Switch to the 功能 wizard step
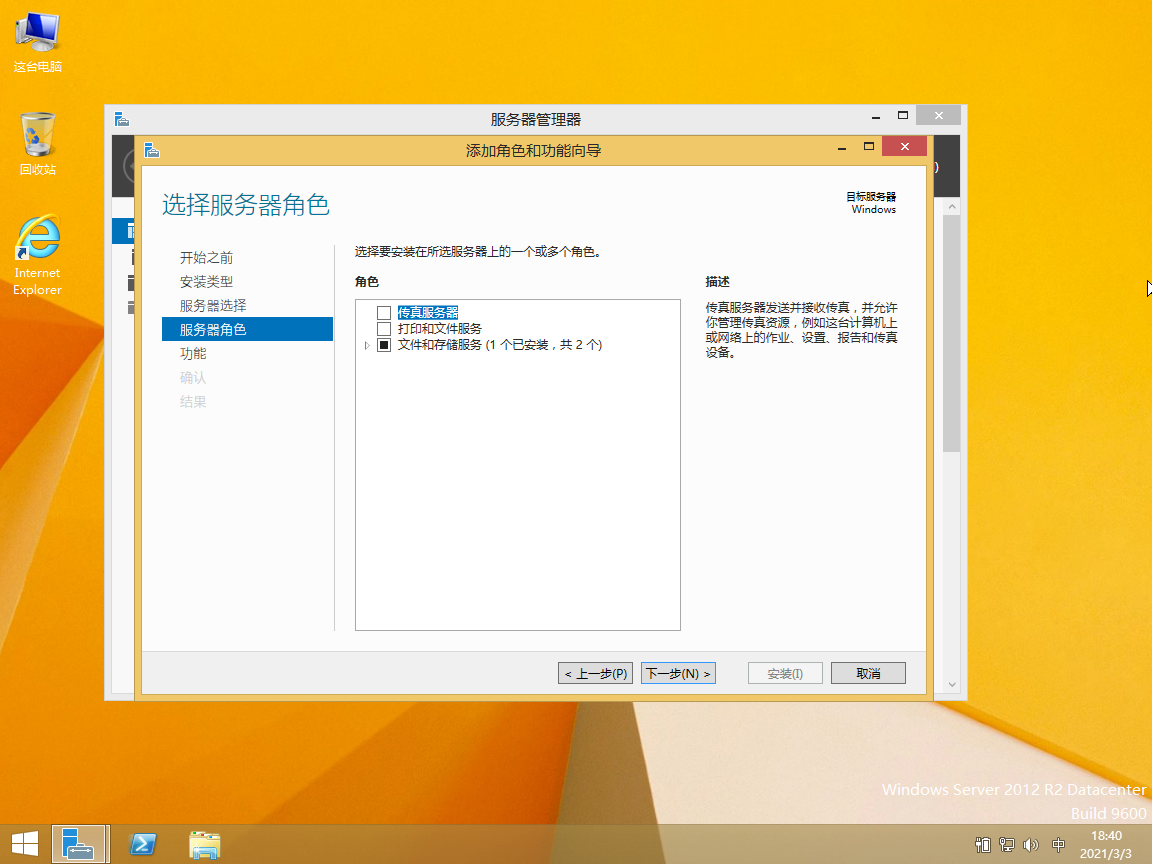 (x=193, y=354)
